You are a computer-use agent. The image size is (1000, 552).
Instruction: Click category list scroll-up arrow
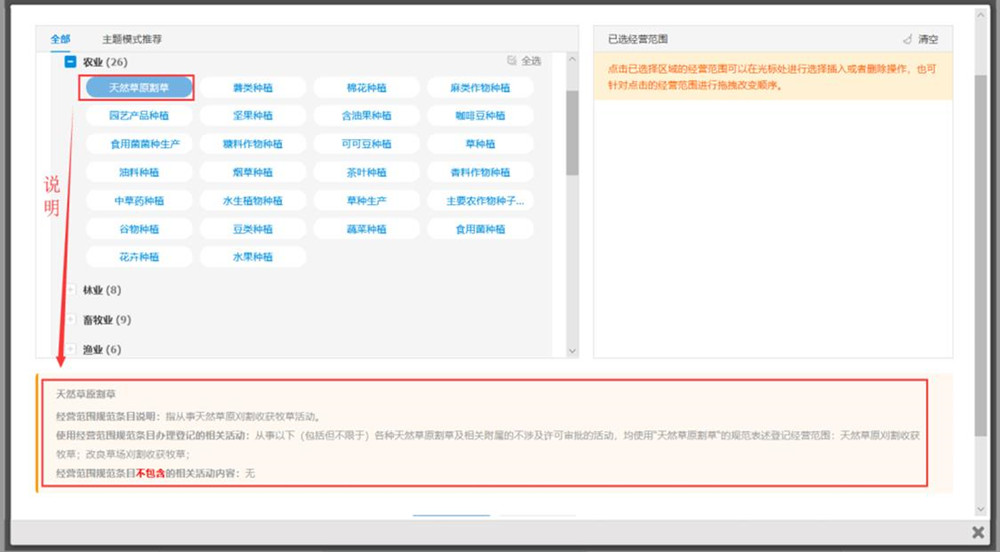pyautogui.click(x=572, y=59)
